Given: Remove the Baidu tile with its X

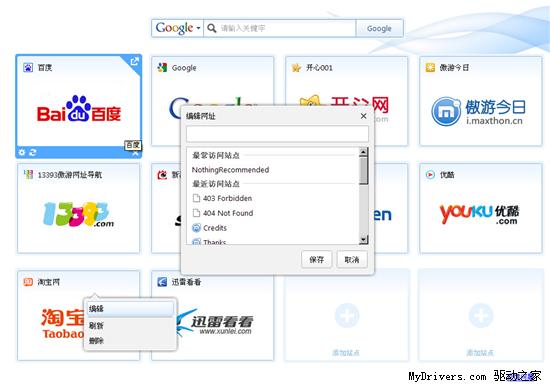Looking at the screenshot, I should pyautogui.click(x=136, y=154).
